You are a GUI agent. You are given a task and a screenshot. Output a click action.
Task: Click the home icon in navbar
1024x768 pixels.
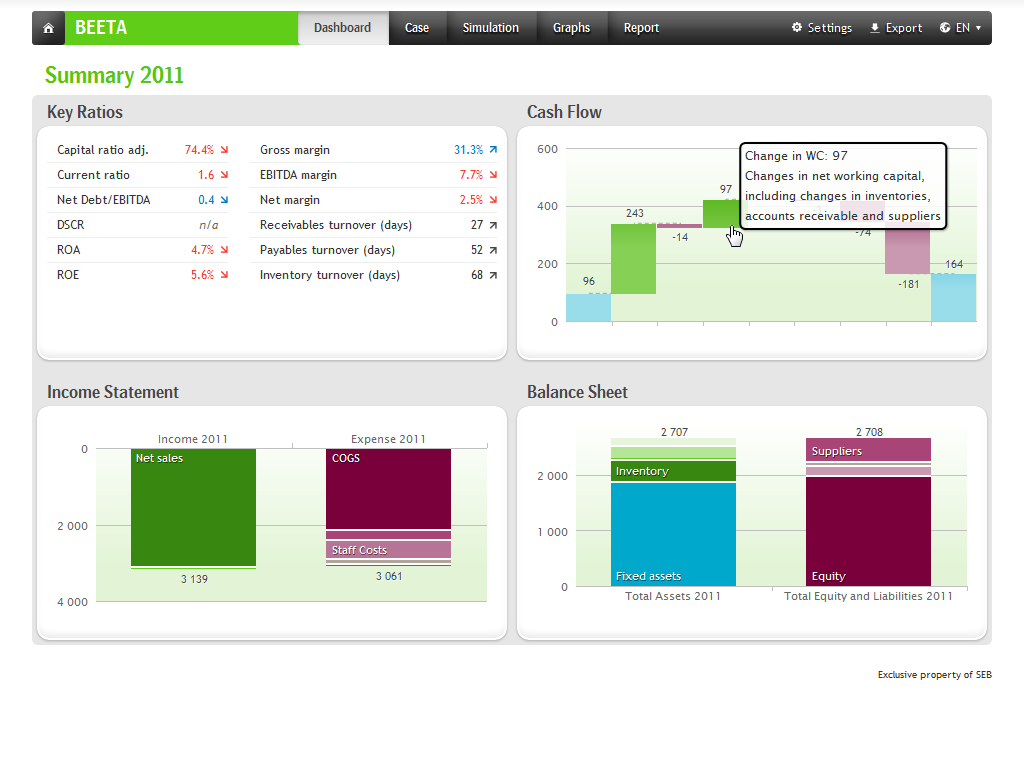[x=48, y=28]
